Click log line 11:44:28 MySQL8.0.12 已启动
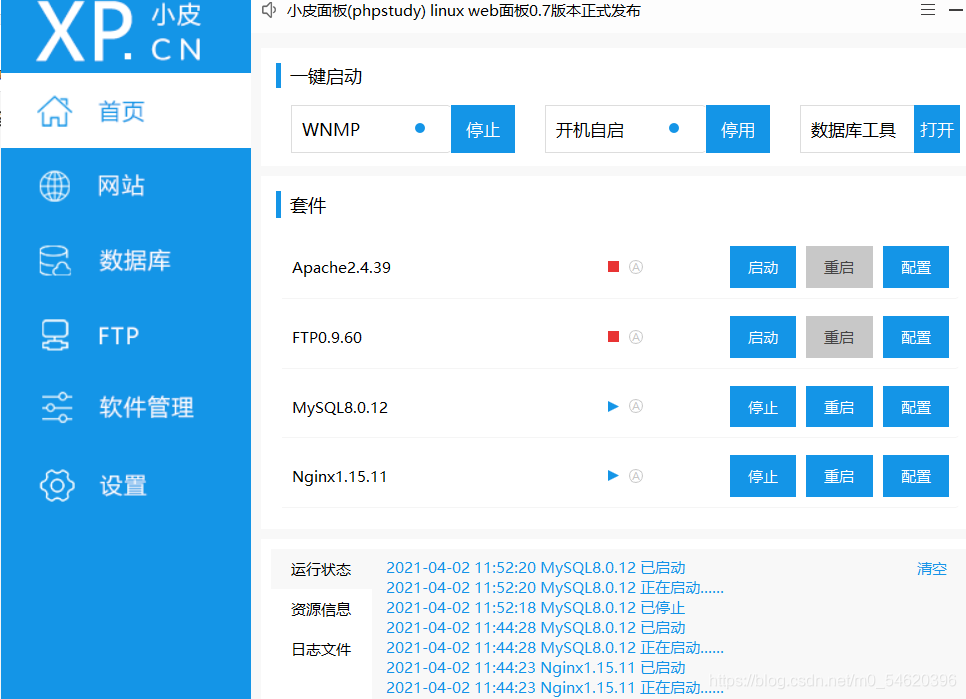966x699 pixels. (535, 628)
